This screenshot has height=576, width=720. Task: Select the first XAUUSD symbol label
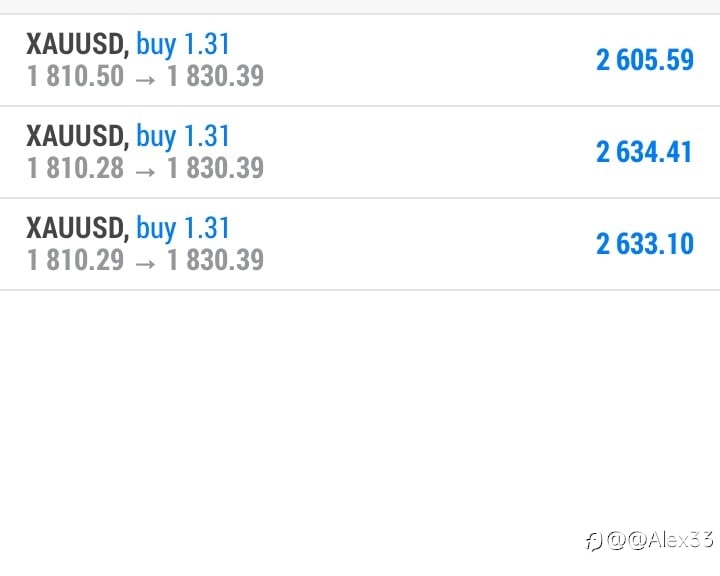pyautogui.click(x=78, y=44)
